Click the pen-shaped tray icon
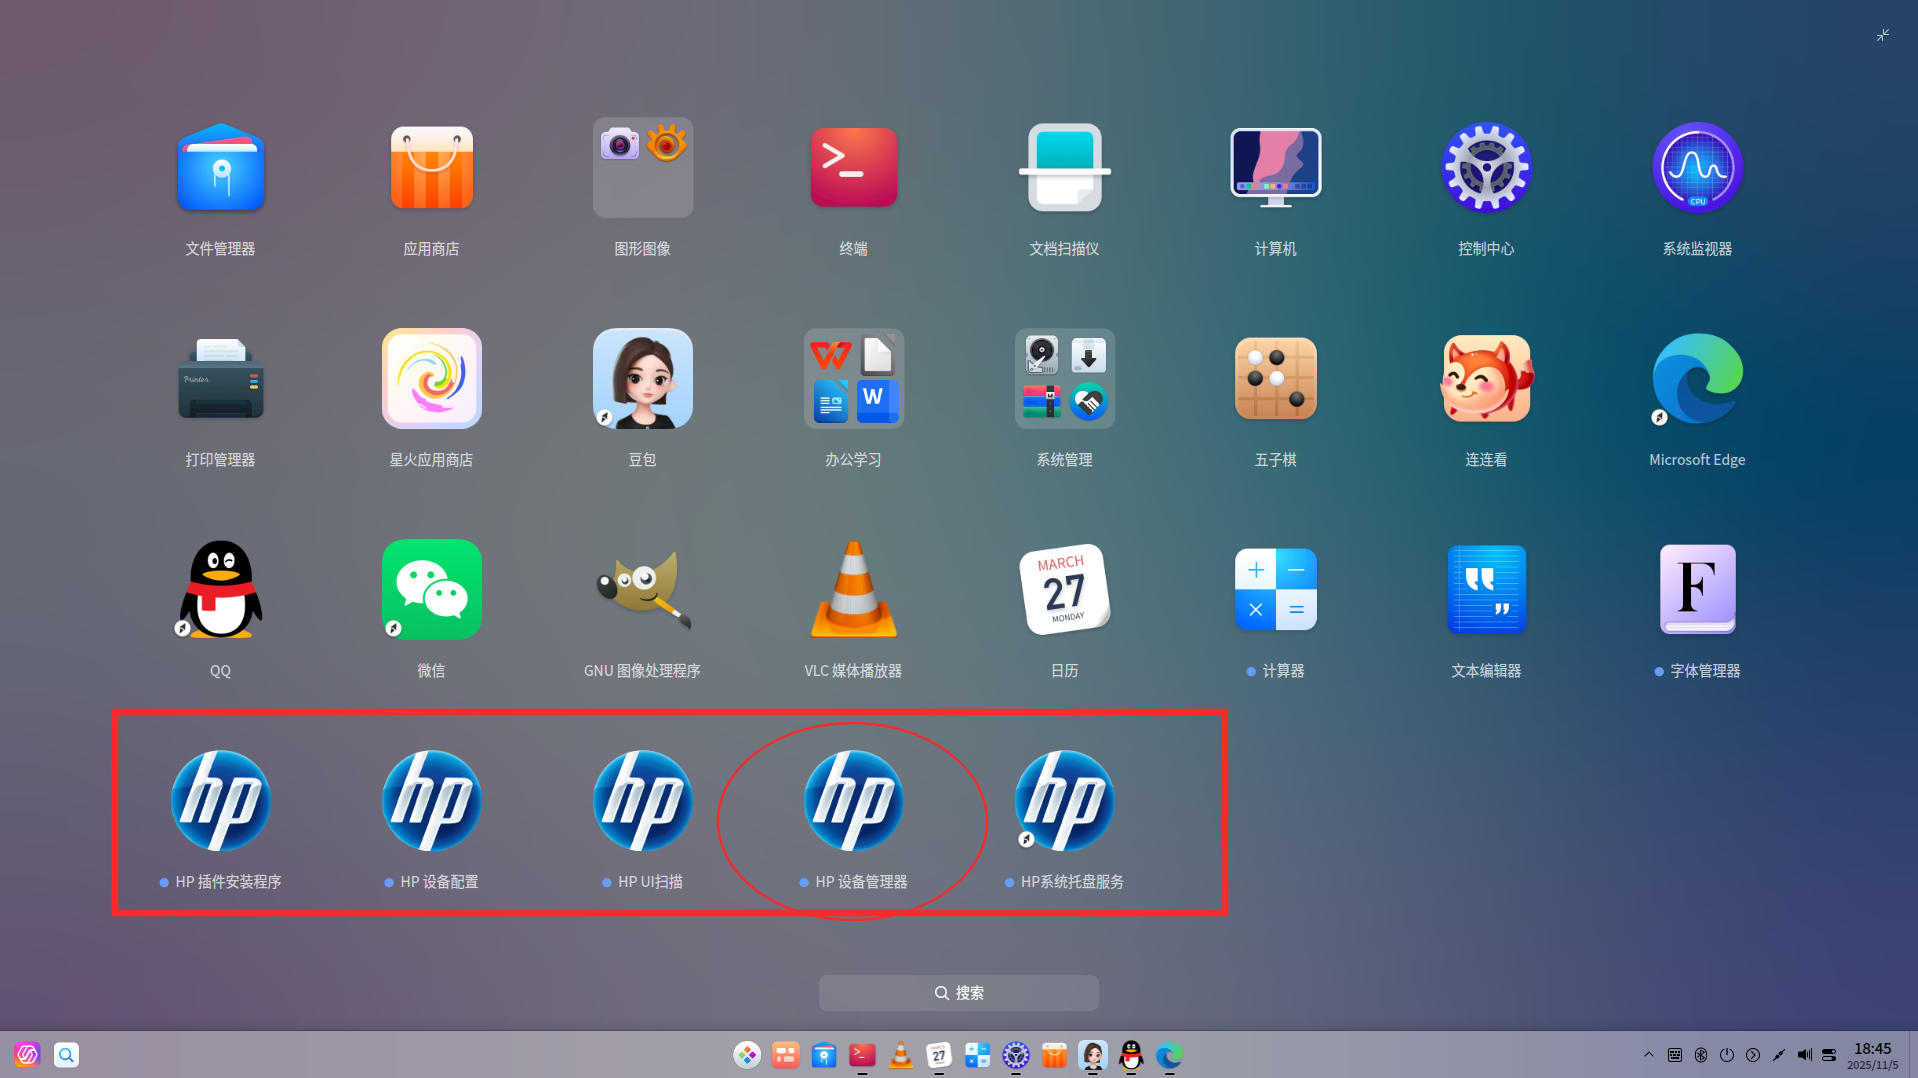Viewport: 1918px width, 1078px height. [x=1779, y=1055]
